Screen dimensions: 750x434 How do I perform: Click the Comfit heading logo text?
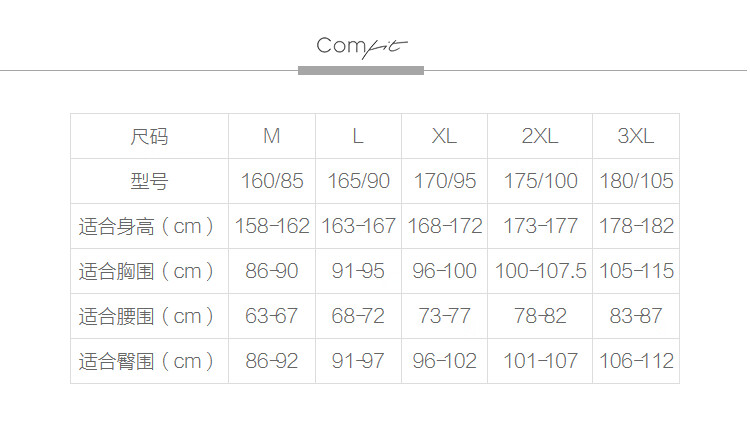[x=361, y=46]
